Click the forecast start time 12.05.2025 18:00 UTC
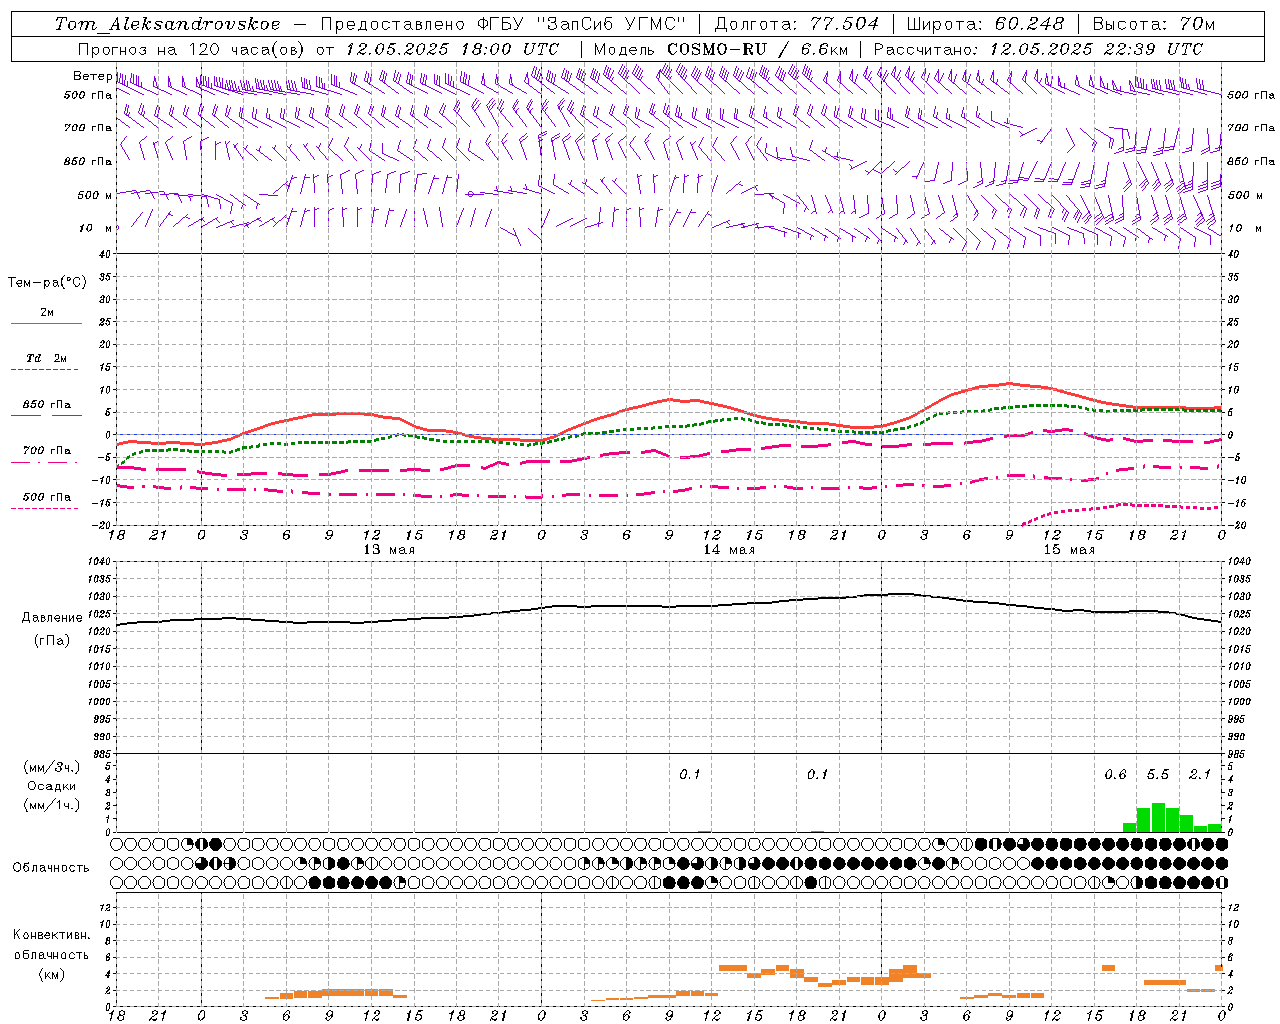Screen dimensions: 1280x1024 tap(452, 49)
